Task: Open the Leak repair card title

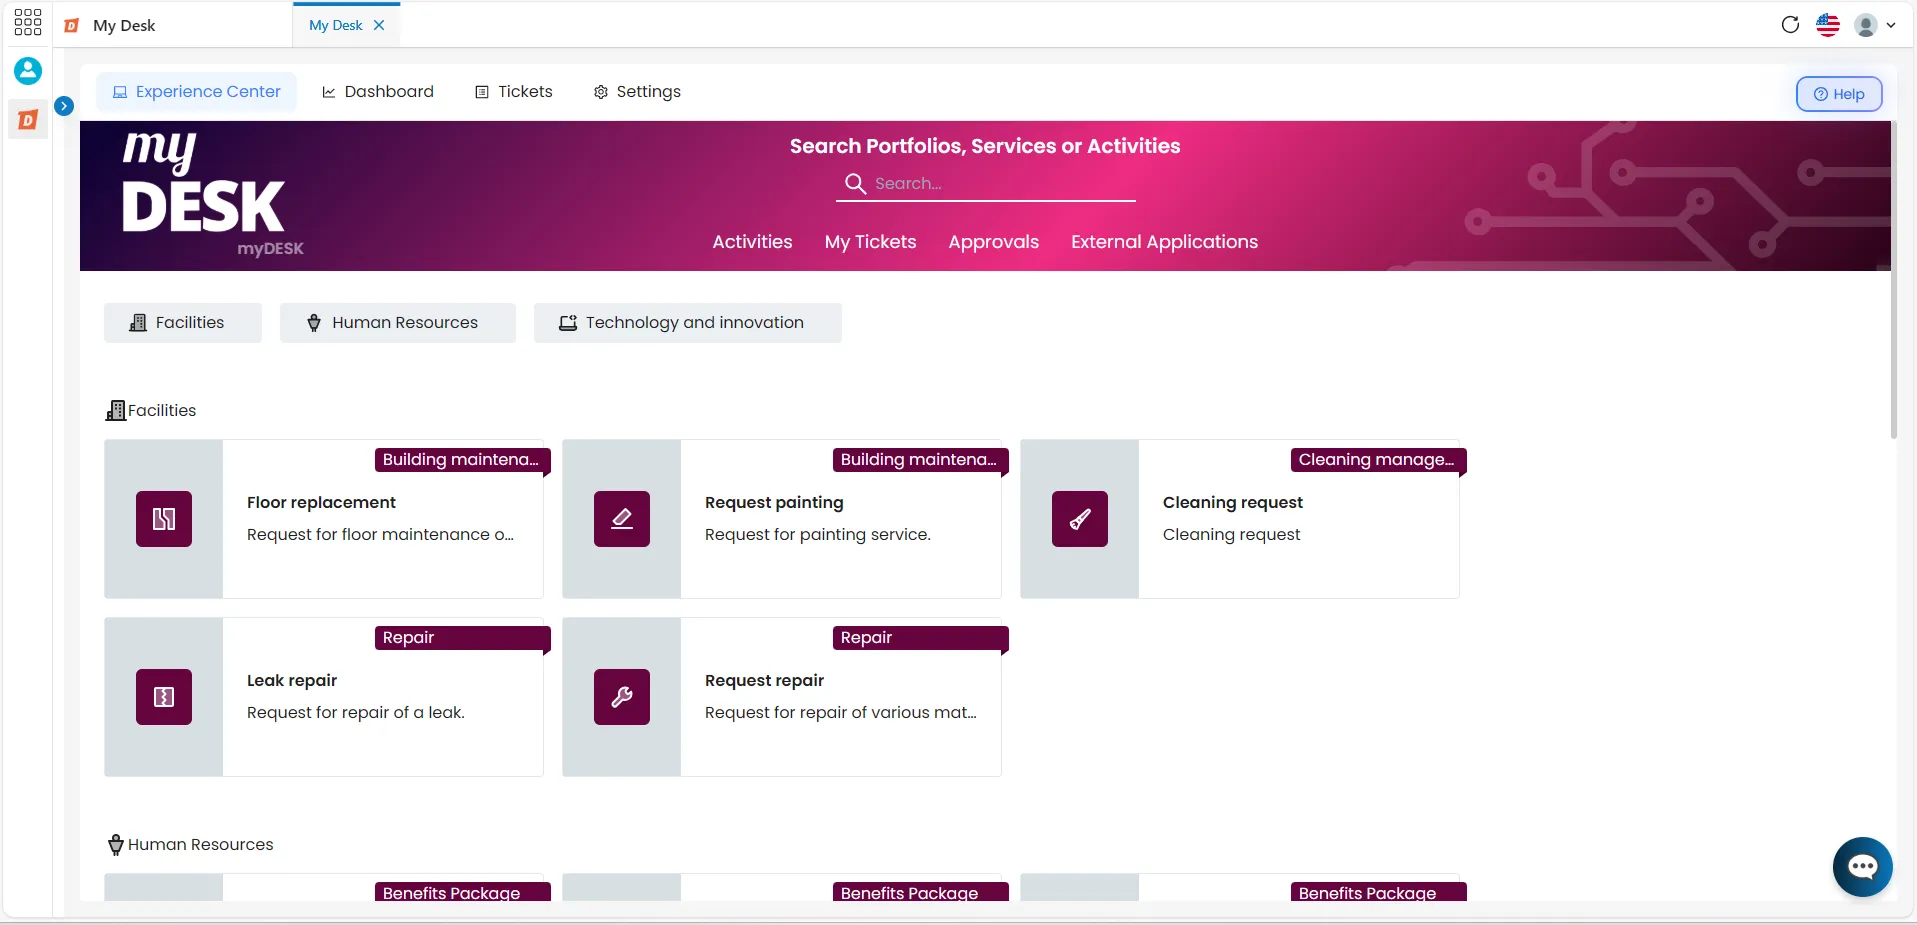Action: pyautogui.click(x=292, y=680)
